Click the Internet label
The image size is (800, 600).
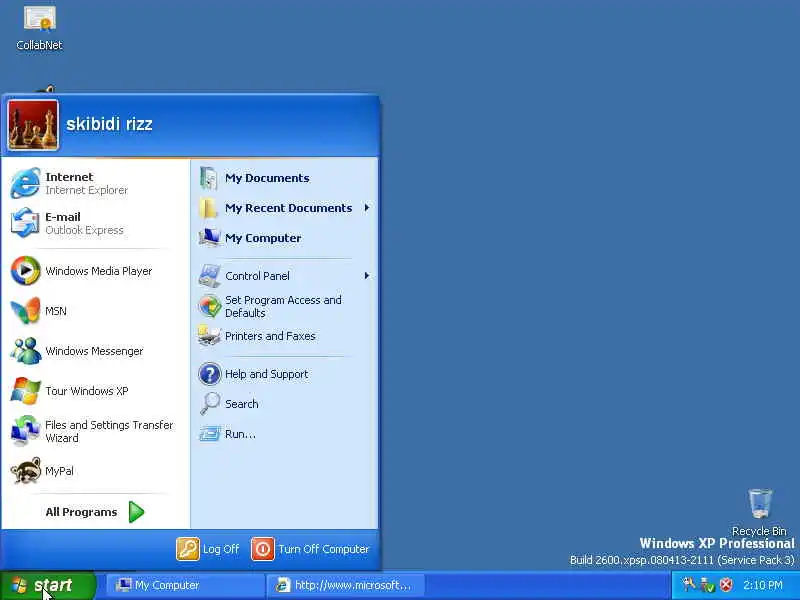pyautogui.click(x=69, y=177)
